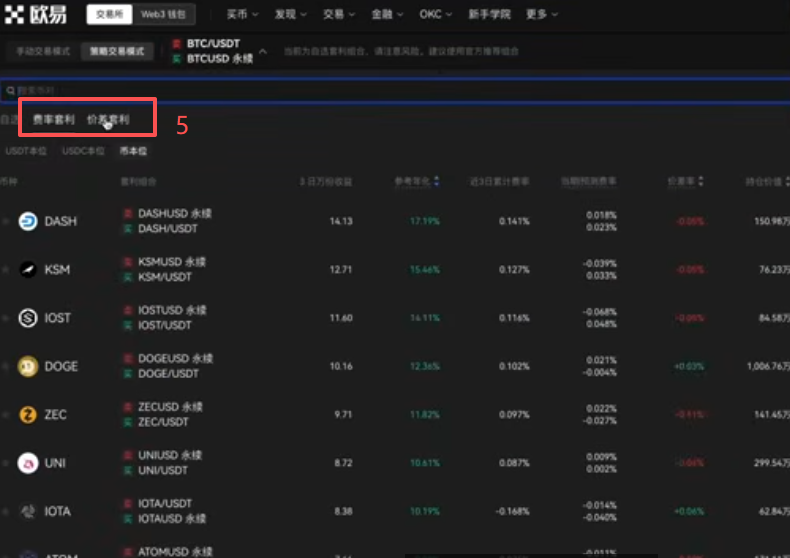Open the 新手学院 link
Image resolution: width=790 pixels, height=558 pixels.
[489, 15]
